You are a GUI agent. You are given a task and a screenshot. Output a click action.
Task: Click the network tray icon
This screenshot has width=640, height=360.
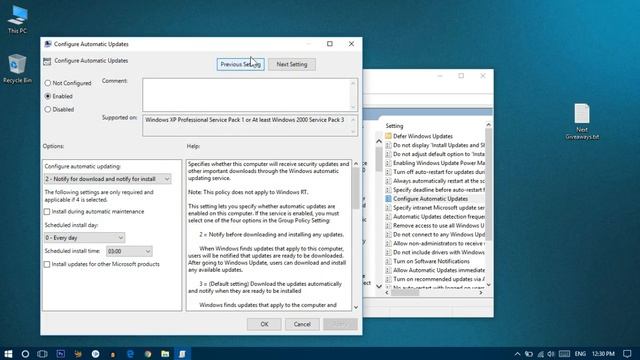tap(540, 354)
